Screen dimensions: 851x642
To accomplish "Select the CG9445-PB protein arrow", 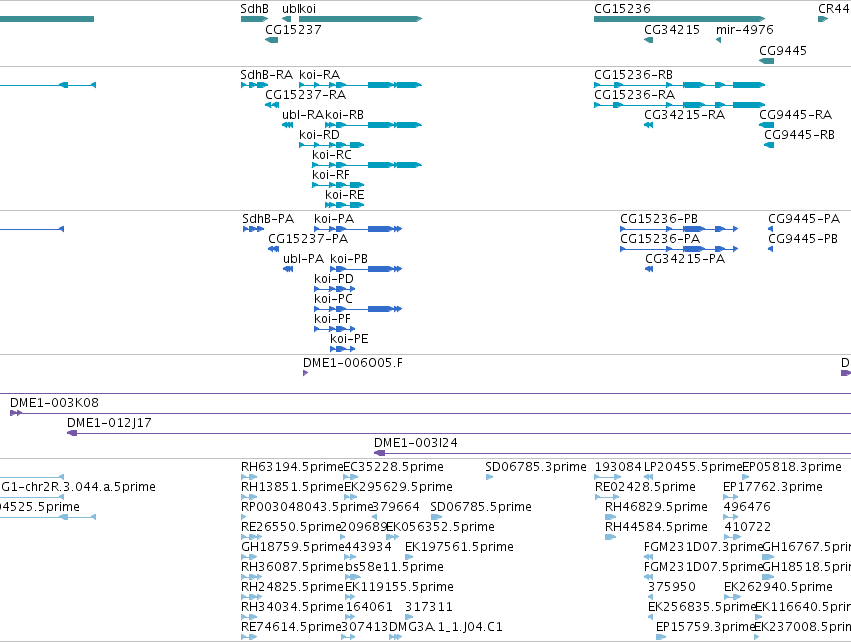I will (x=771, y=249).
